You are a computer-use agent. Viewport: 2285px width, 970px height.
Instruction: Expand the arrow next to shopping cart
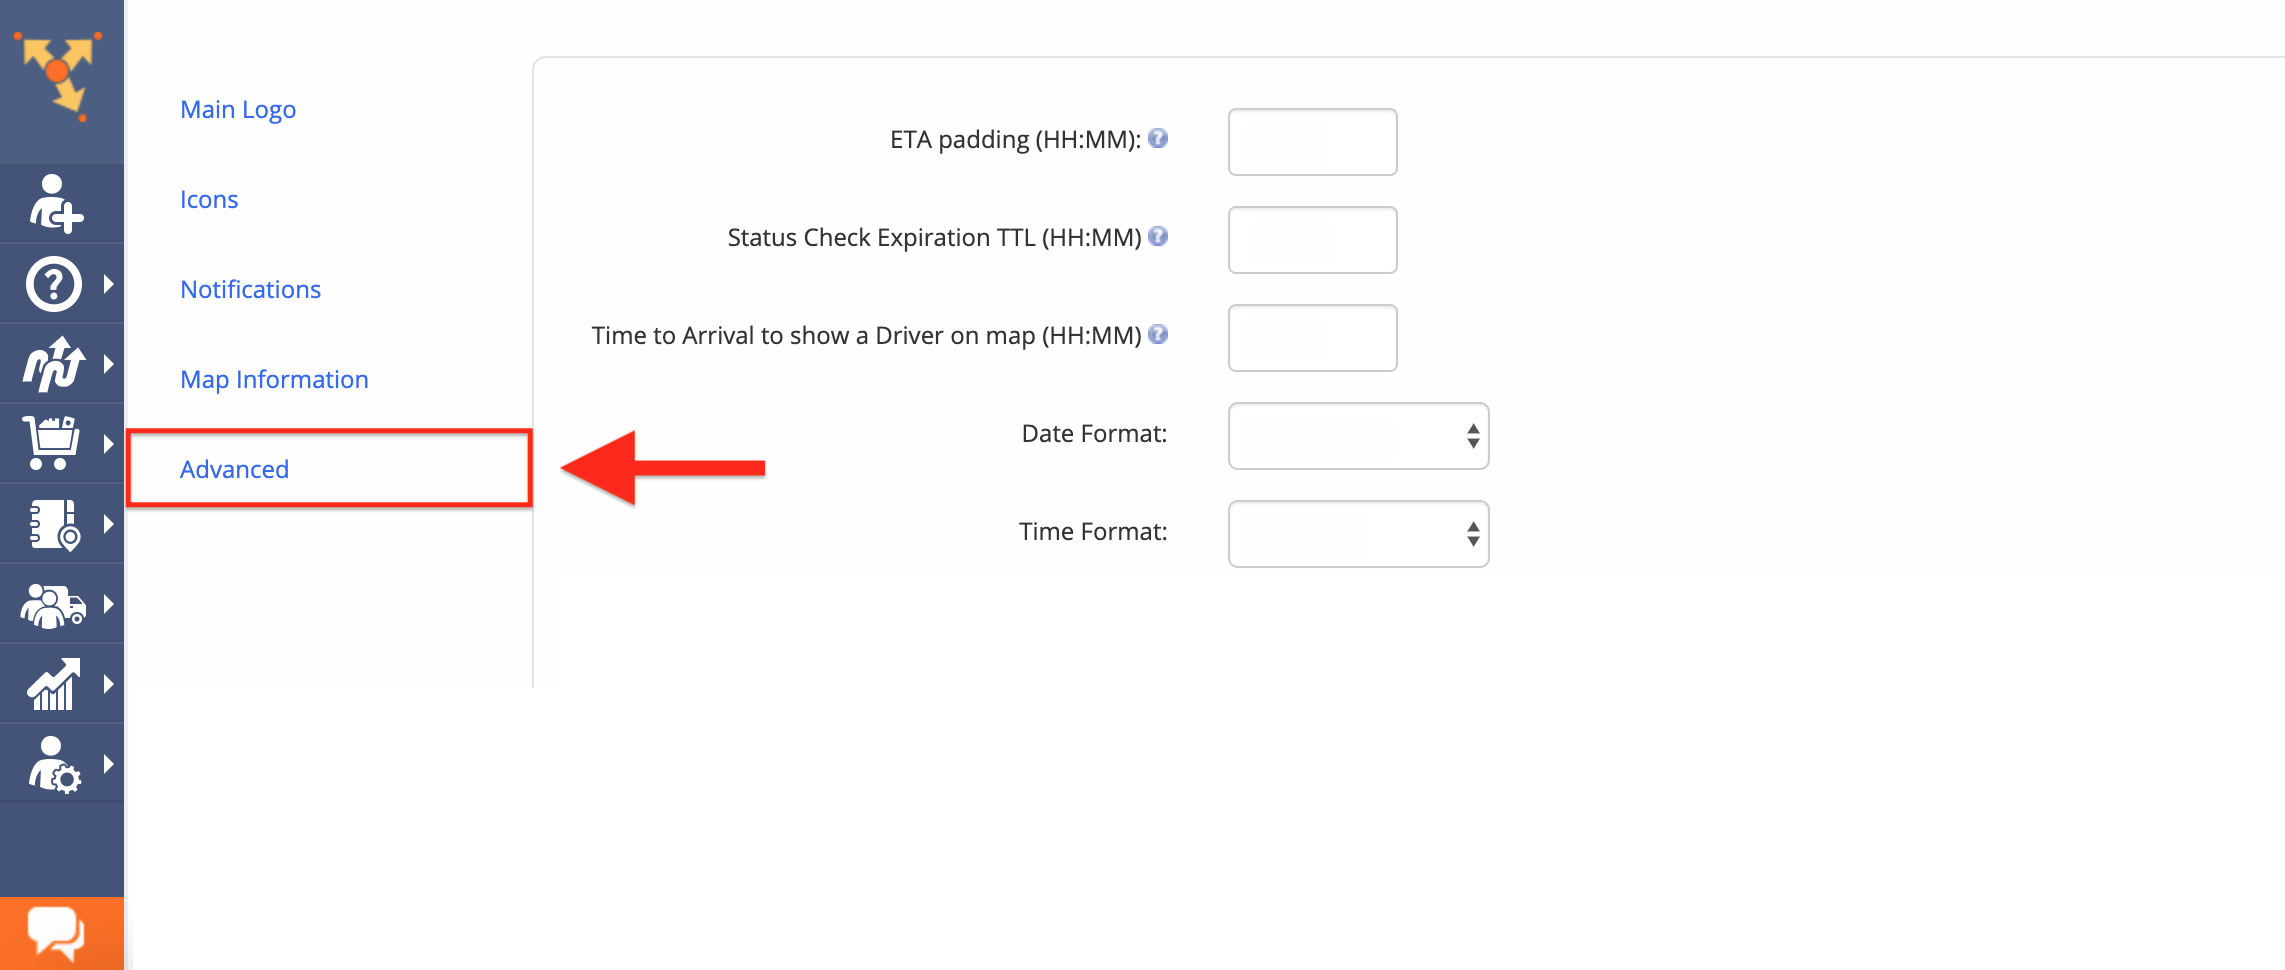pyautogui.click(x=108, y=444)
